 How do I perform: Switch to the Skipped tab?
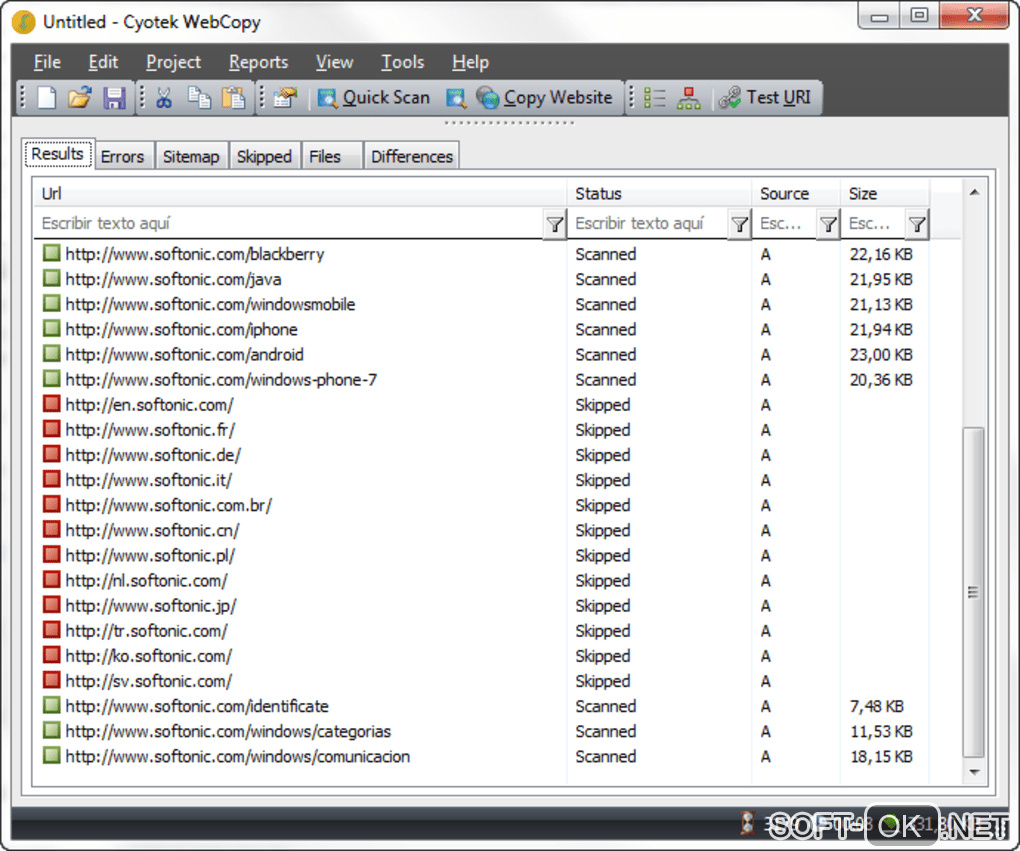pyautogui.click(x=264, y=156)
